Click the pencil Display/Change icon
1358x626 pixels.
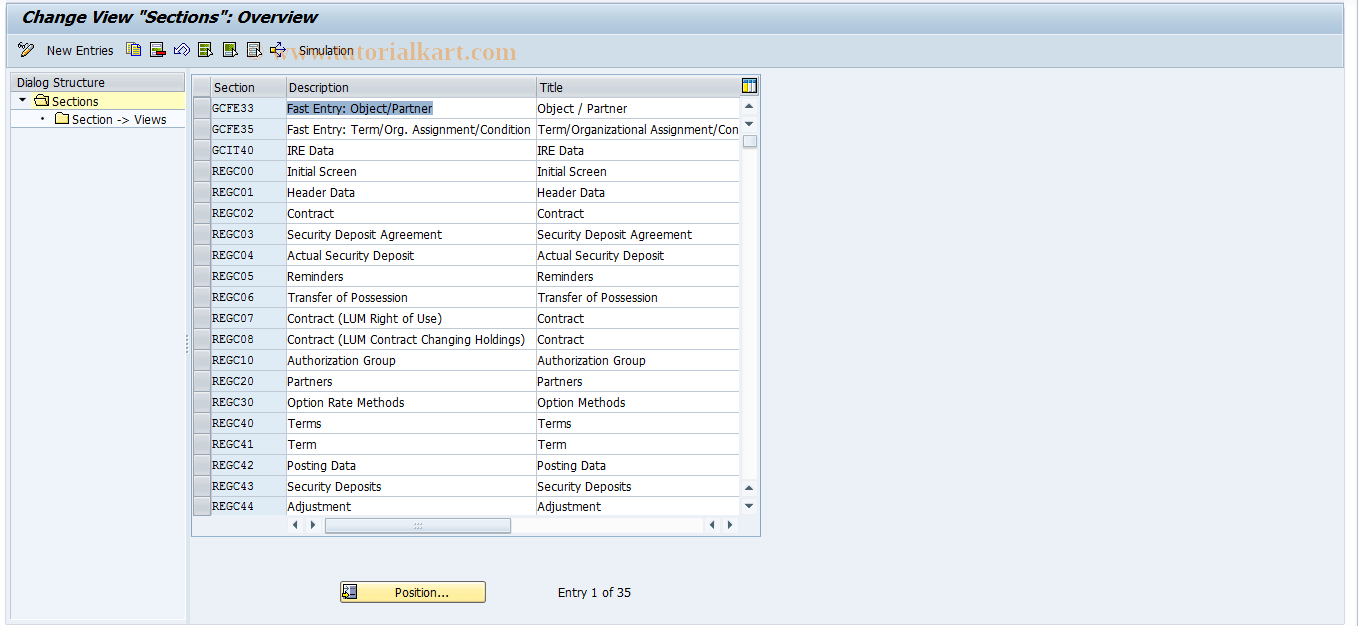coord(26,49)
